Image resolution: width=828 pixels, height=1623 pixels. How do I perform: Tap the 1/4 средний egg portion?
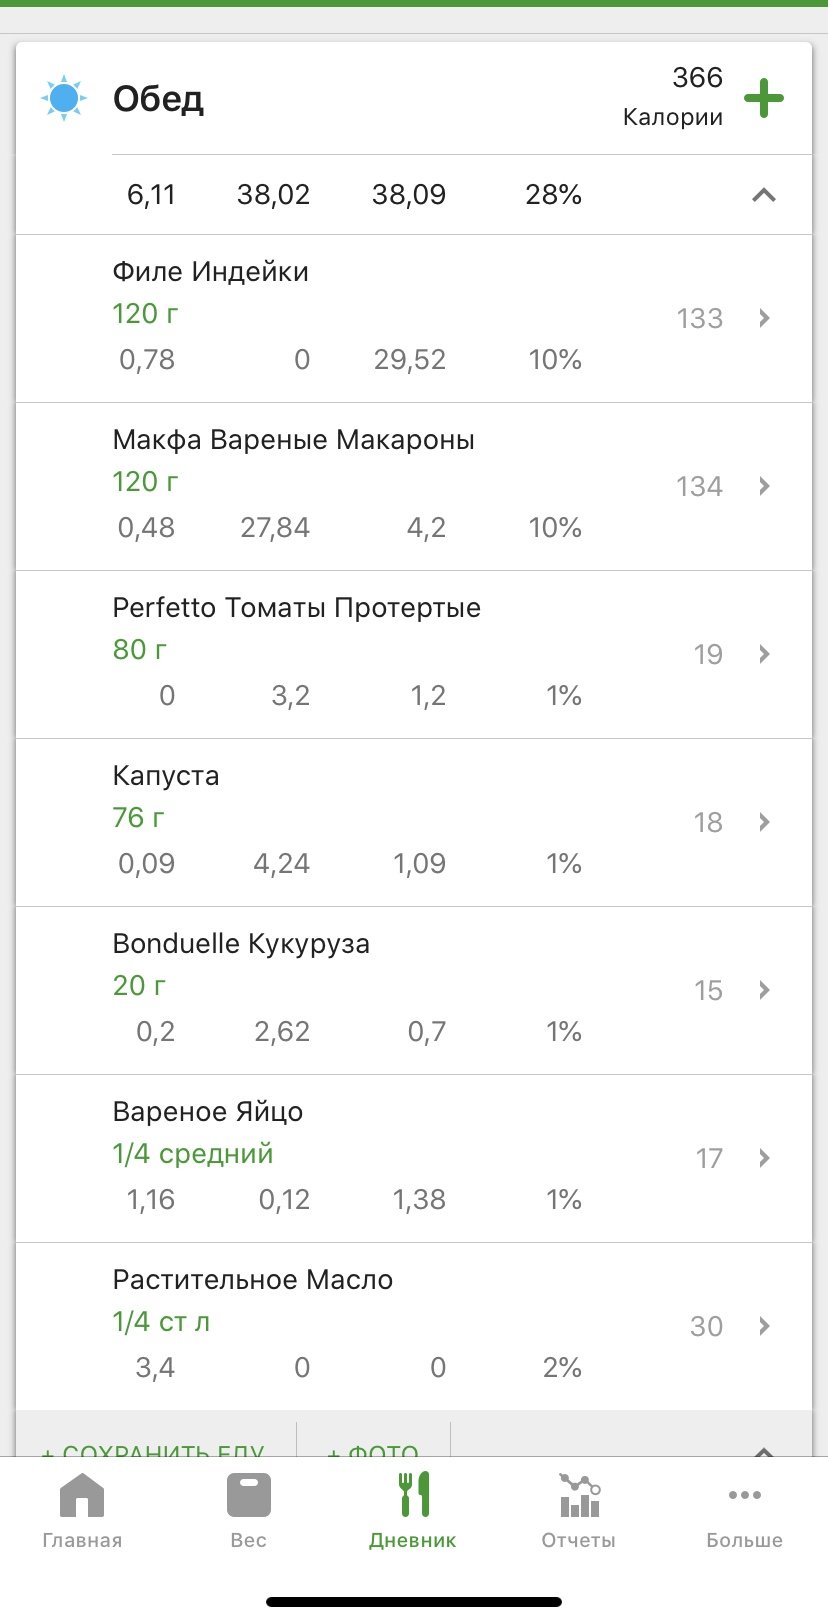193,1154
